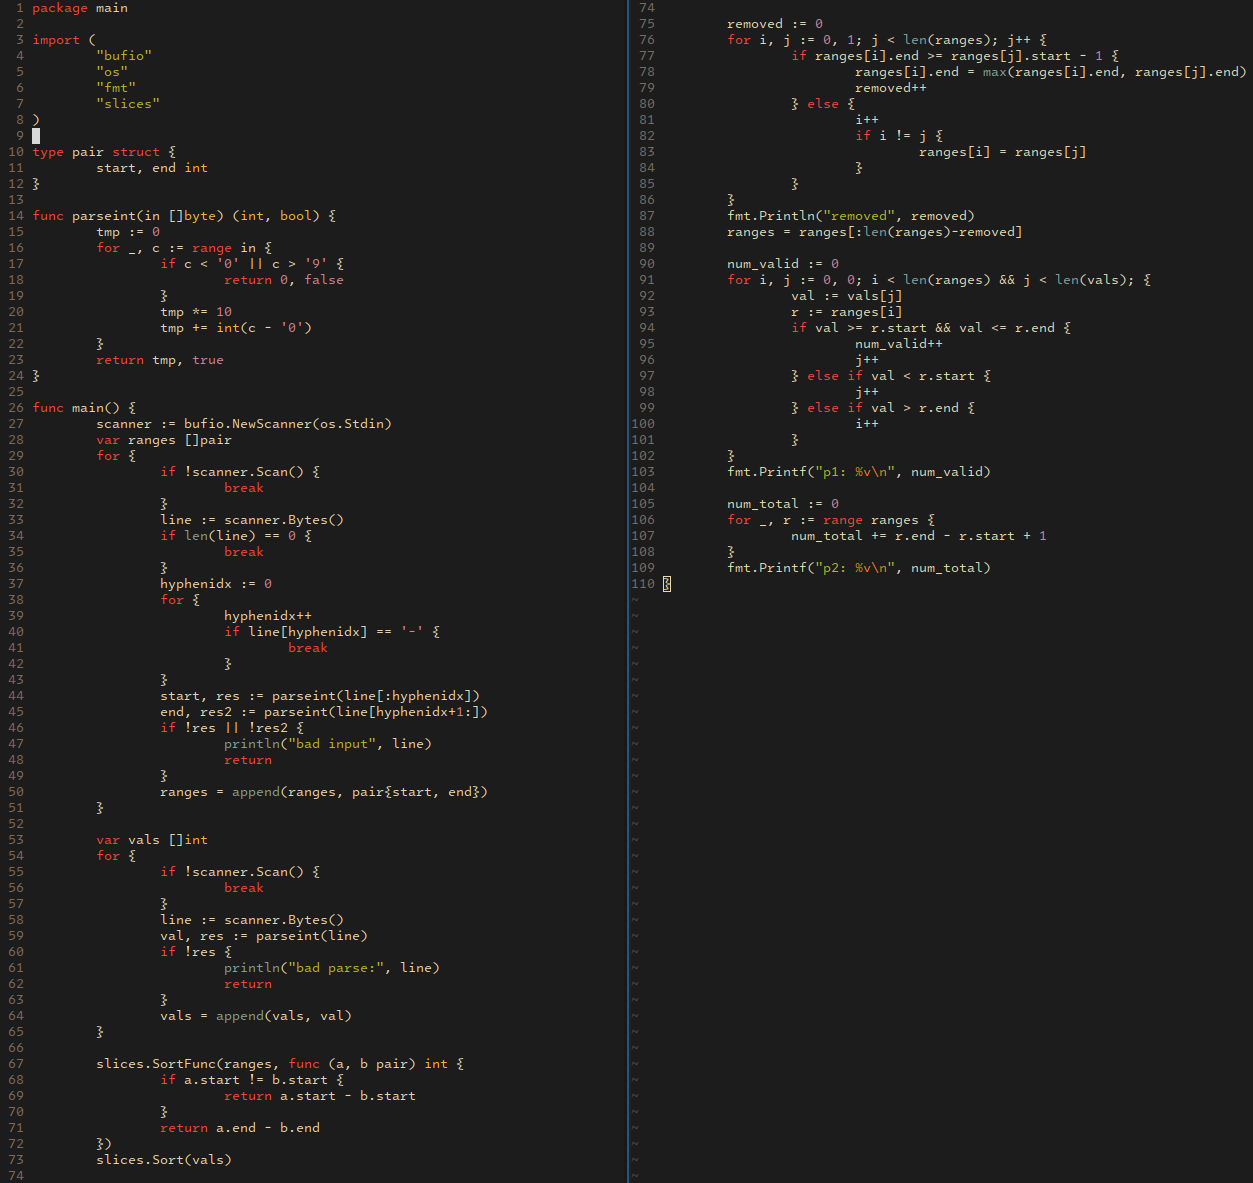Click the 'slices.Sort(vals)' line
The width and height of the screenshot is (1253, 1183).
164,1160
